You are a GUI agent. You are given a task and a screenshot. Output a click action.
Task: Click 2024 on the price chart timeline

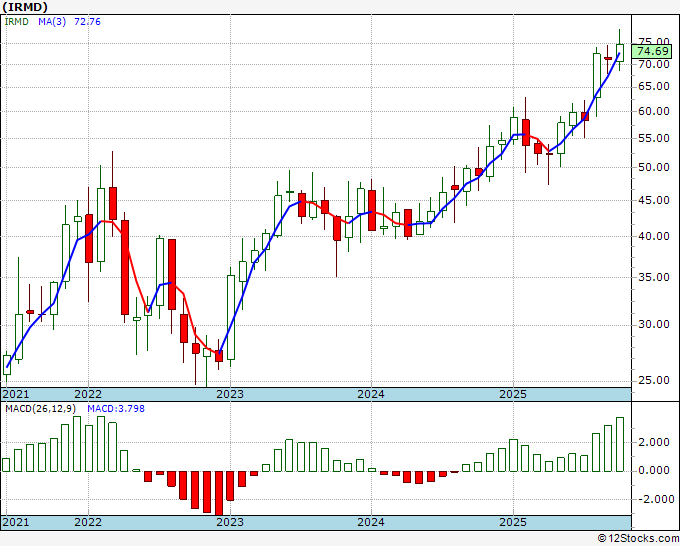point(371,394)
